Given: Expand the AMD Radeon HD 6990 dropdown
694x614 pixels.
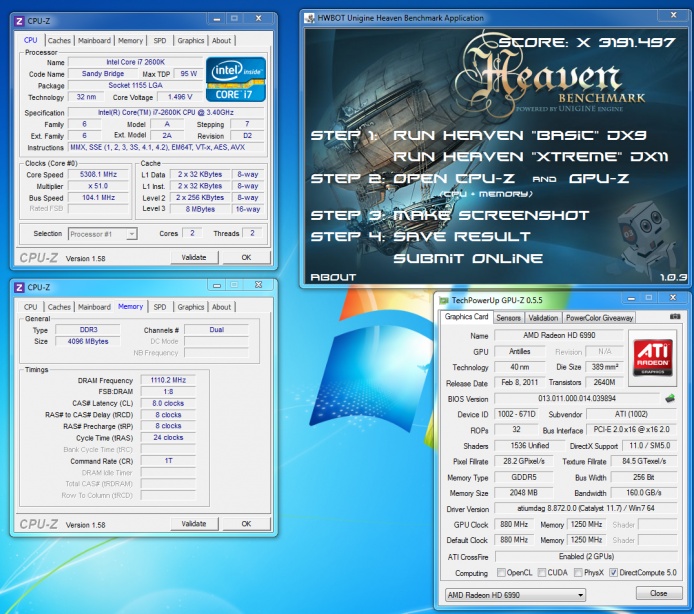Looking at the screenshot, I should (x=513, y=595).
